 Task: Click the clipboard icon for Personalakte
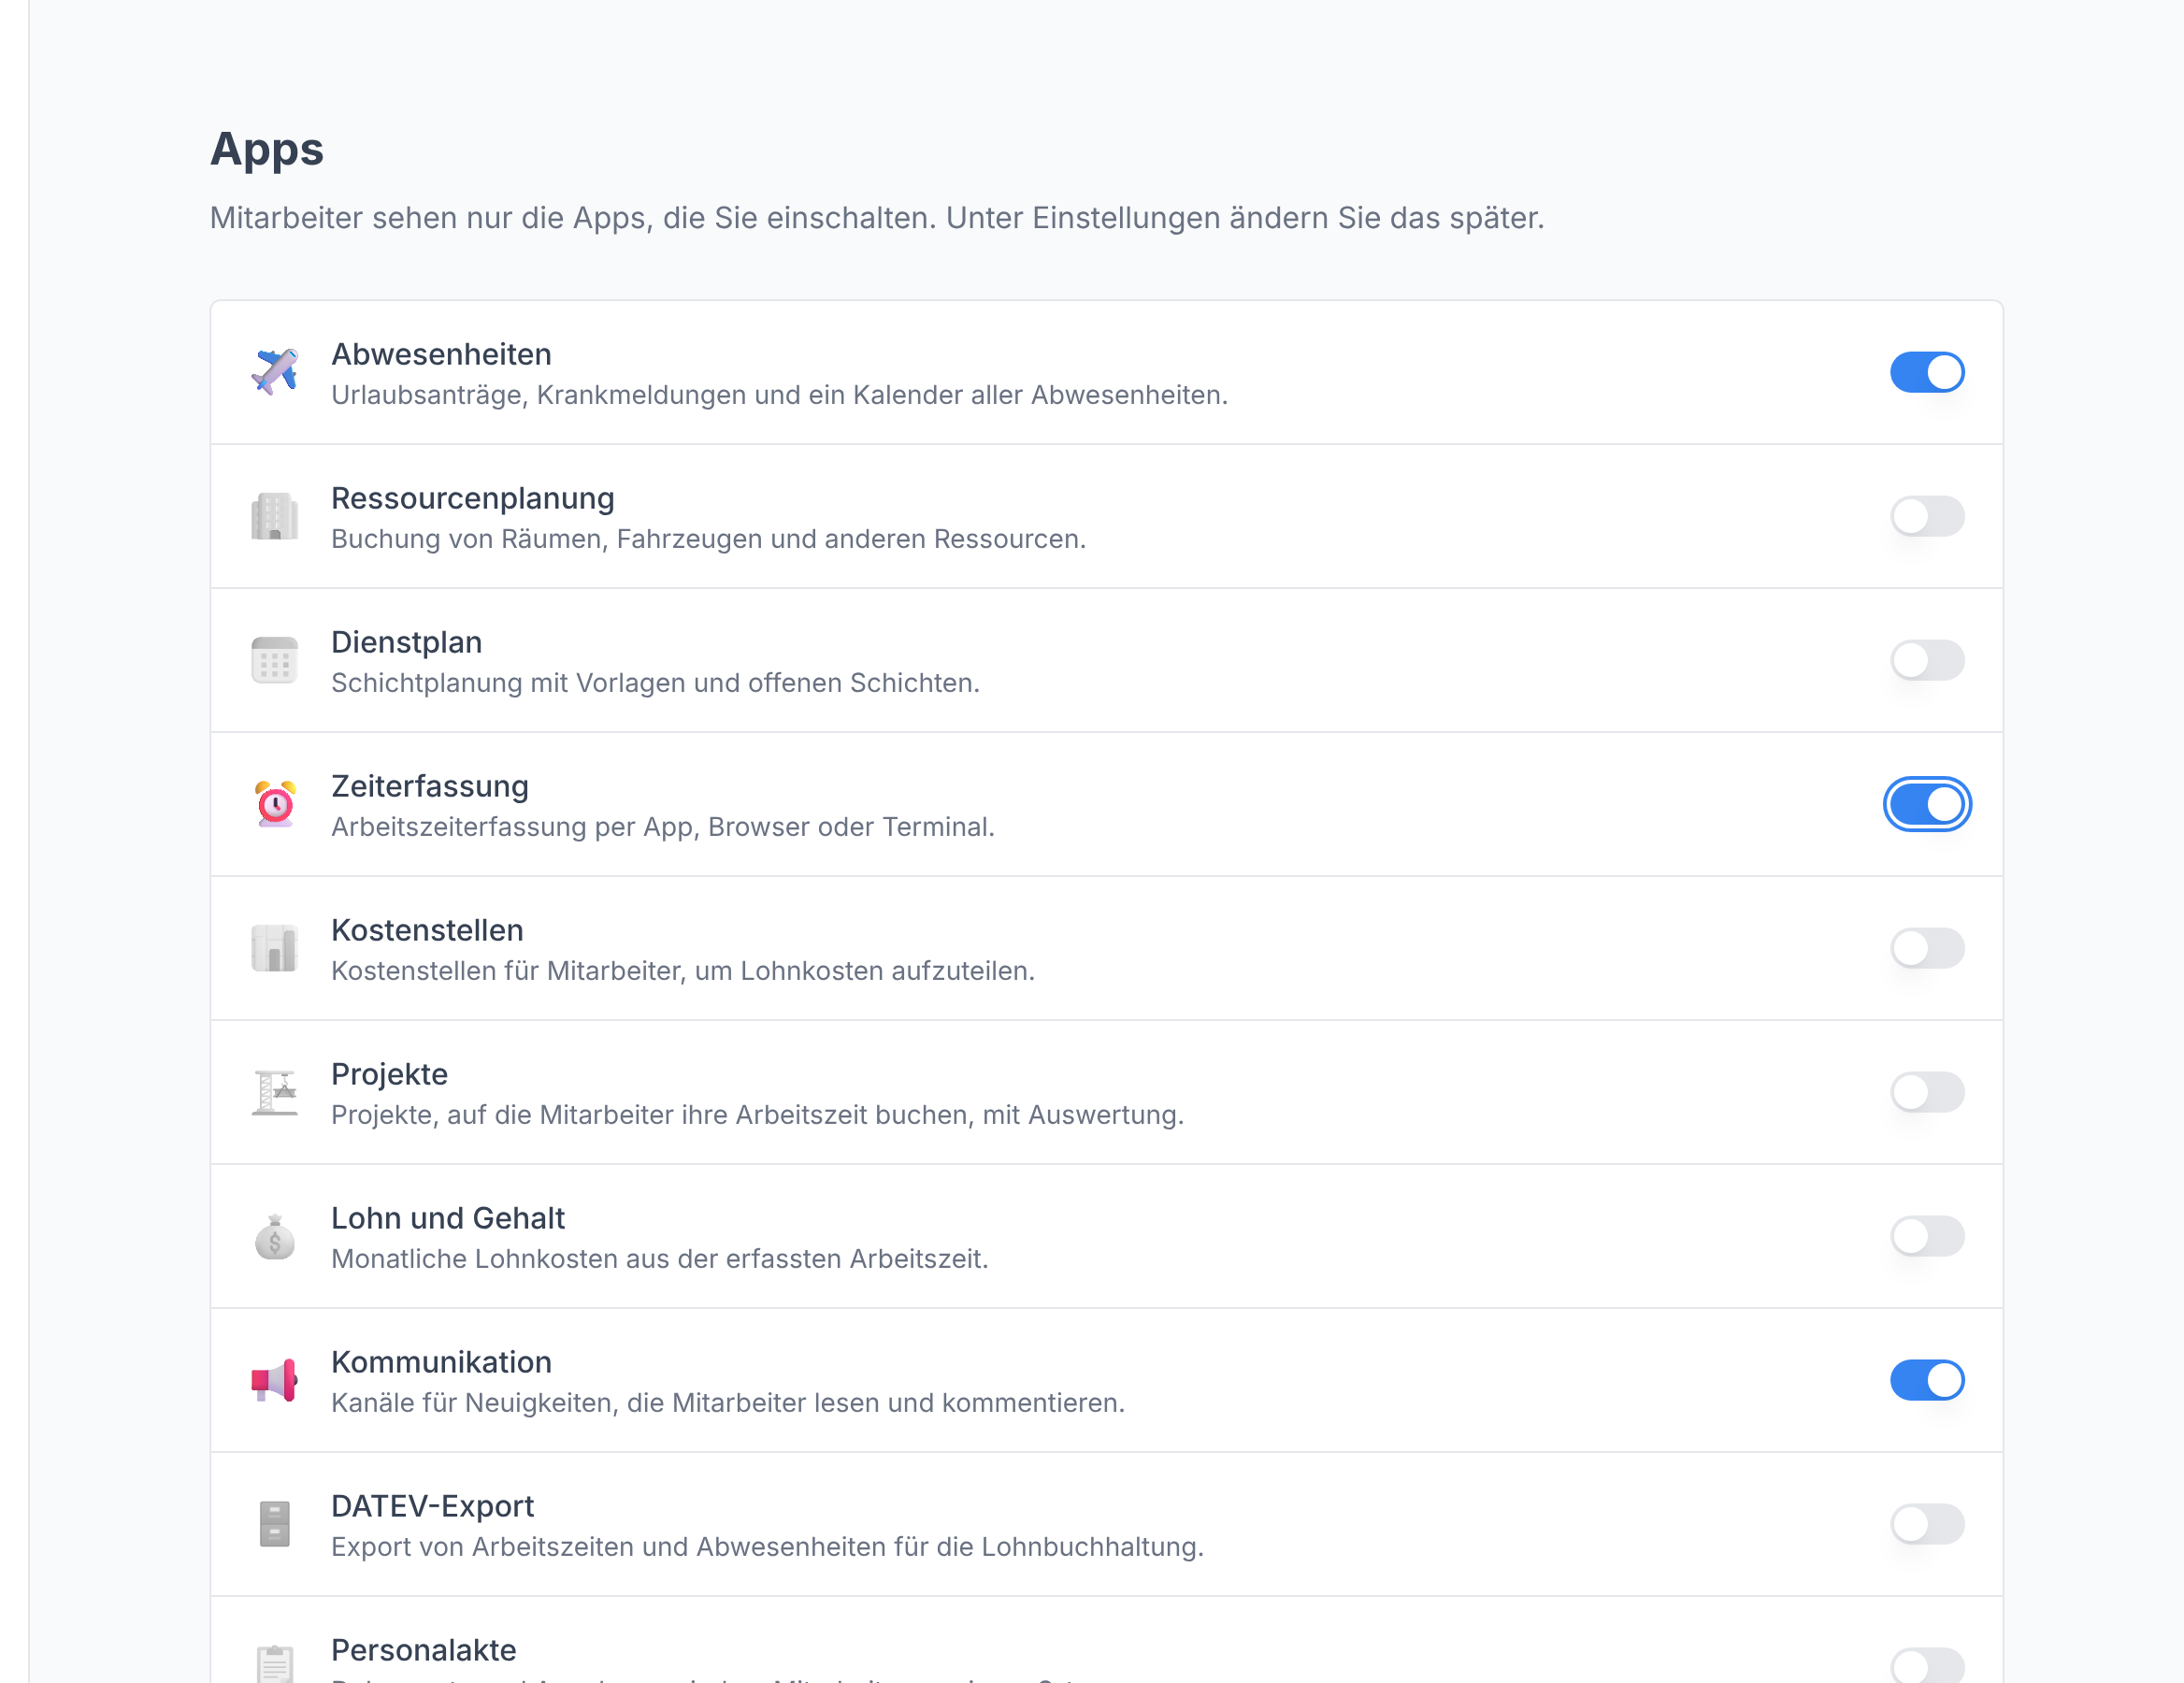pyautogui.click(x=274, y=1663)
